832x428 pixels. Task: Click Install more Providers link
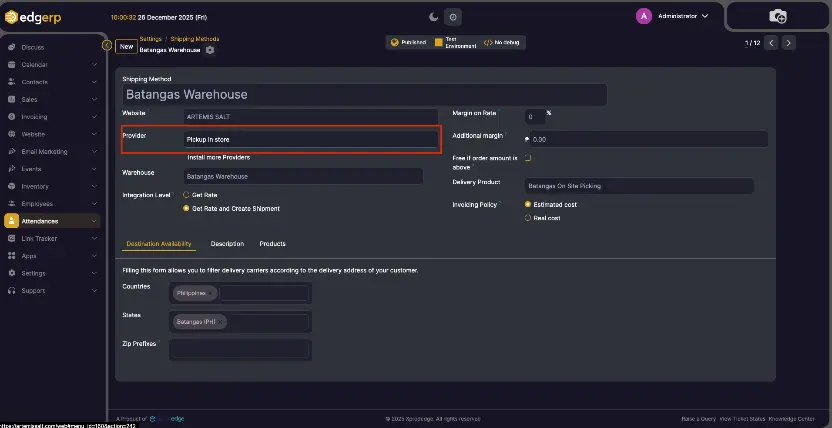click(219, 158)
